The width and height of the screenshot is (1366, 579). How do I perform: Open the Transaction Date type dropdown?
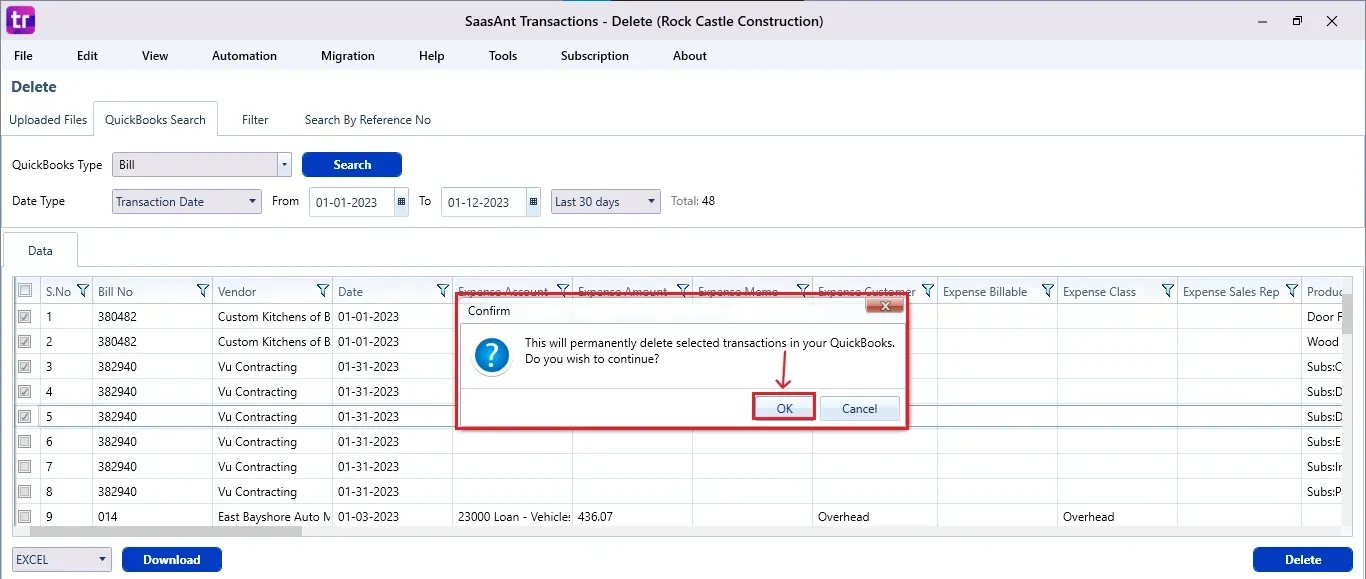point(252,202)
